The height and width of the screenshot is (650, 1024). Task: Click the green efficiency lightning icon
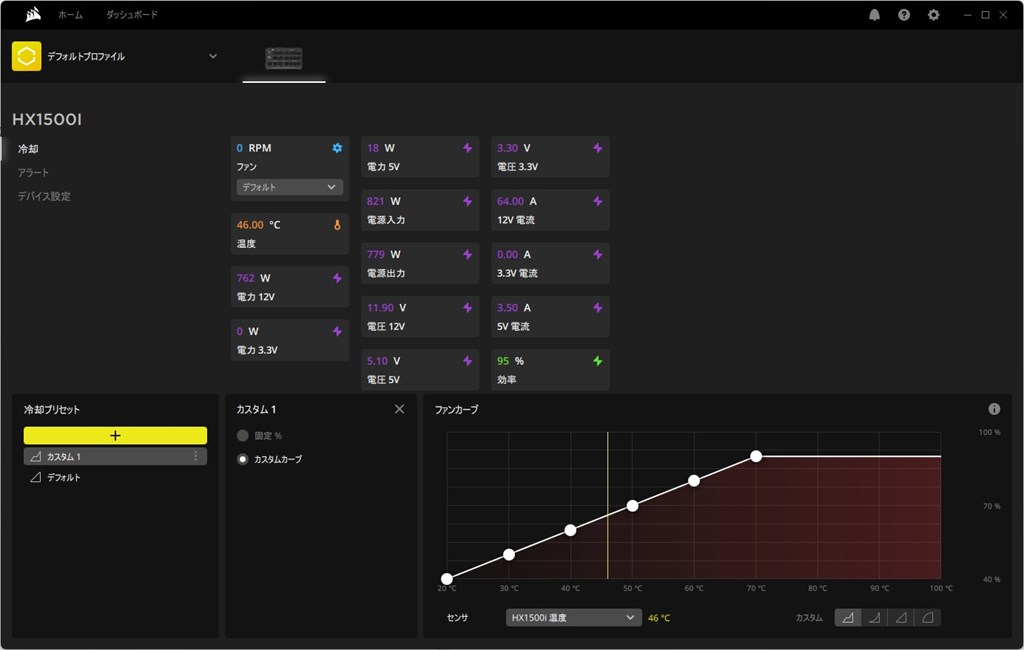pyautogui.click(x=598, y=361)
